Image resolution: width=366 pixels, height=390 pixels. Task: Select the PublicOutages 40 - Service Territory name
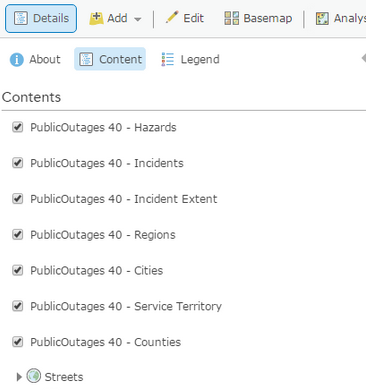point(126,306)
